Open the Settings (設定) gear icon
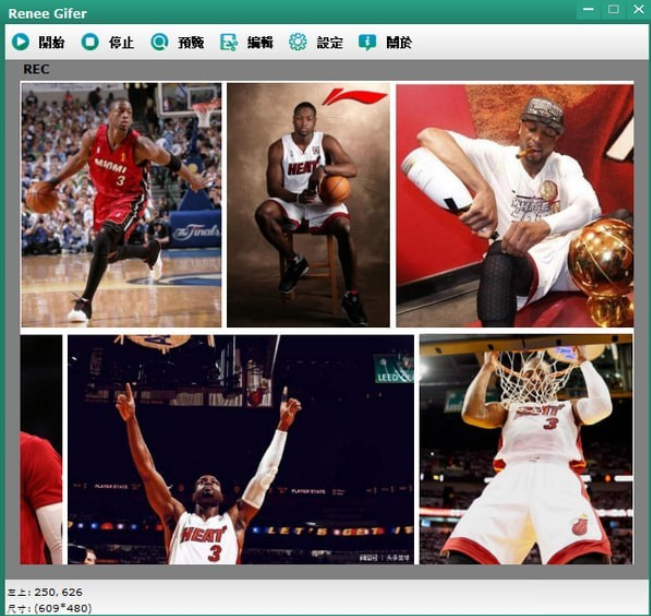651x616 pixels. 297,42
